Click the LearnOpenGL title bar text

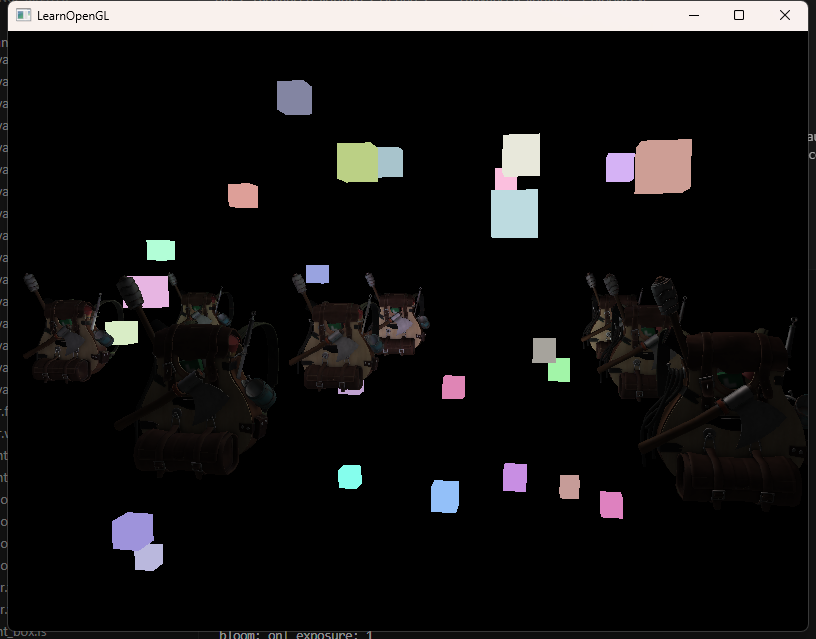[73, 16]
